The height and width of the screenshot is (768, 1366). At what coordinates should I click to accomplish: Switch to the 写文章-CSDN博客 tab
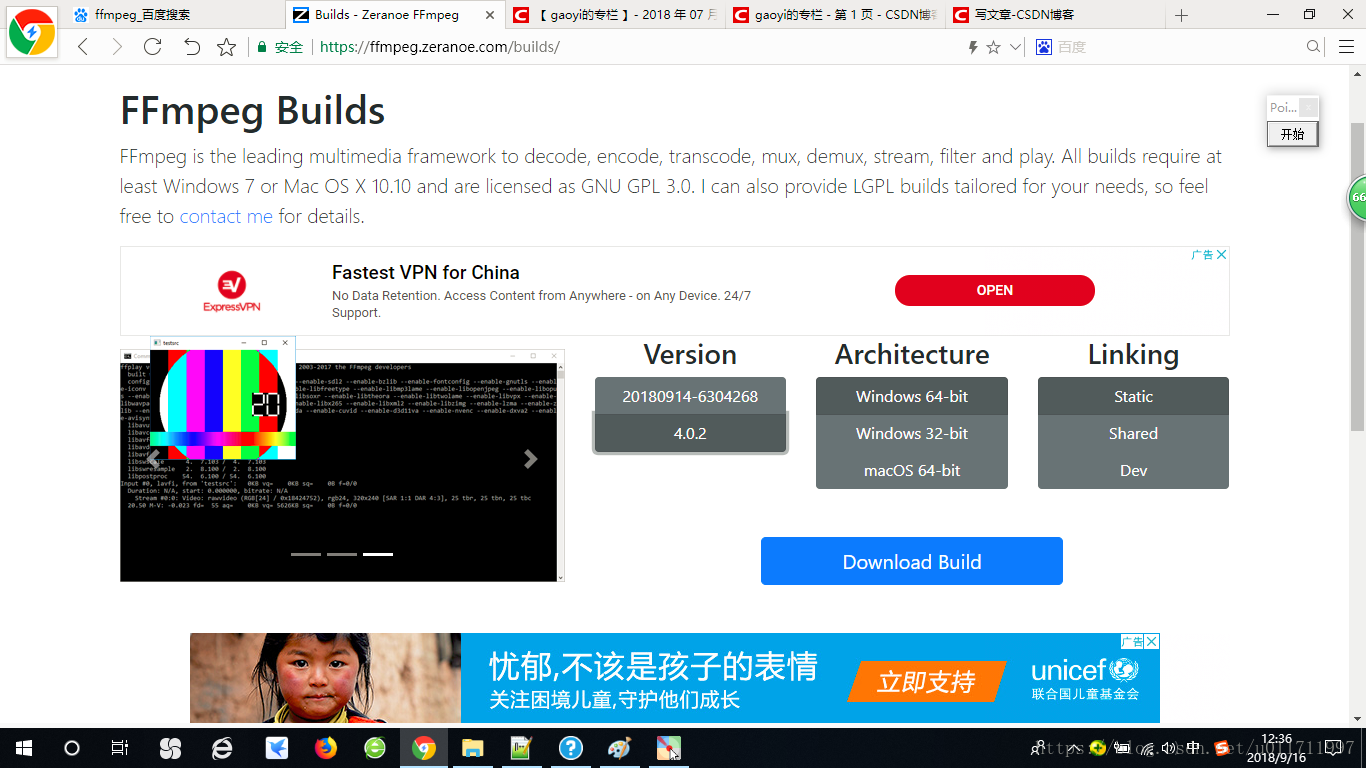1054,15
